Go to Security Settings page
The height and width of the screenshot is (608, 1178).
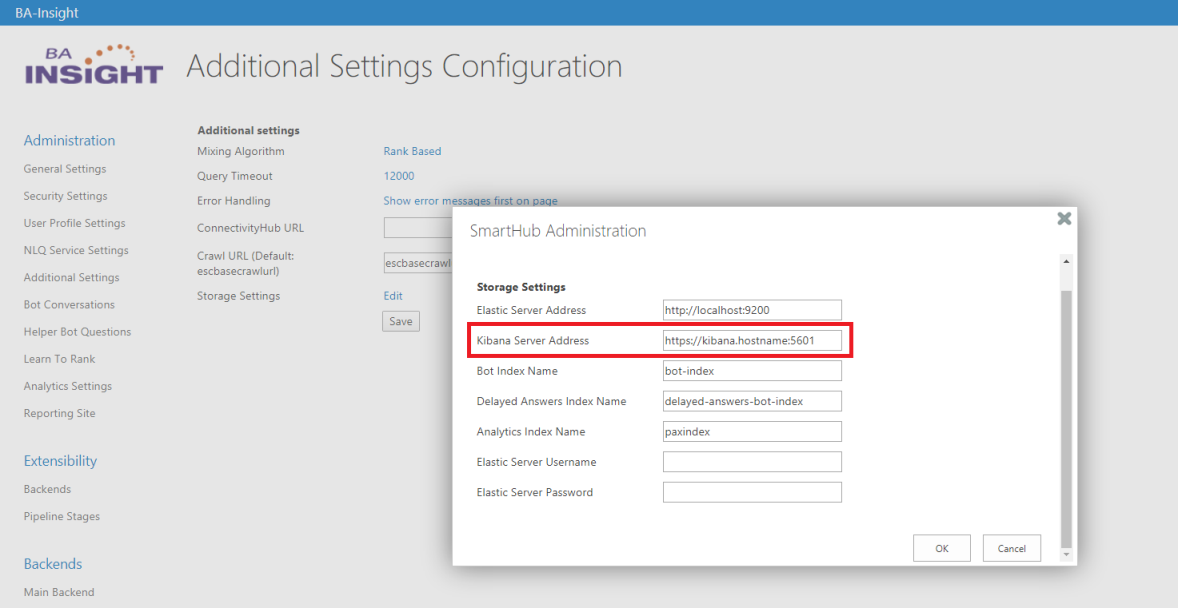pos(66,196)
